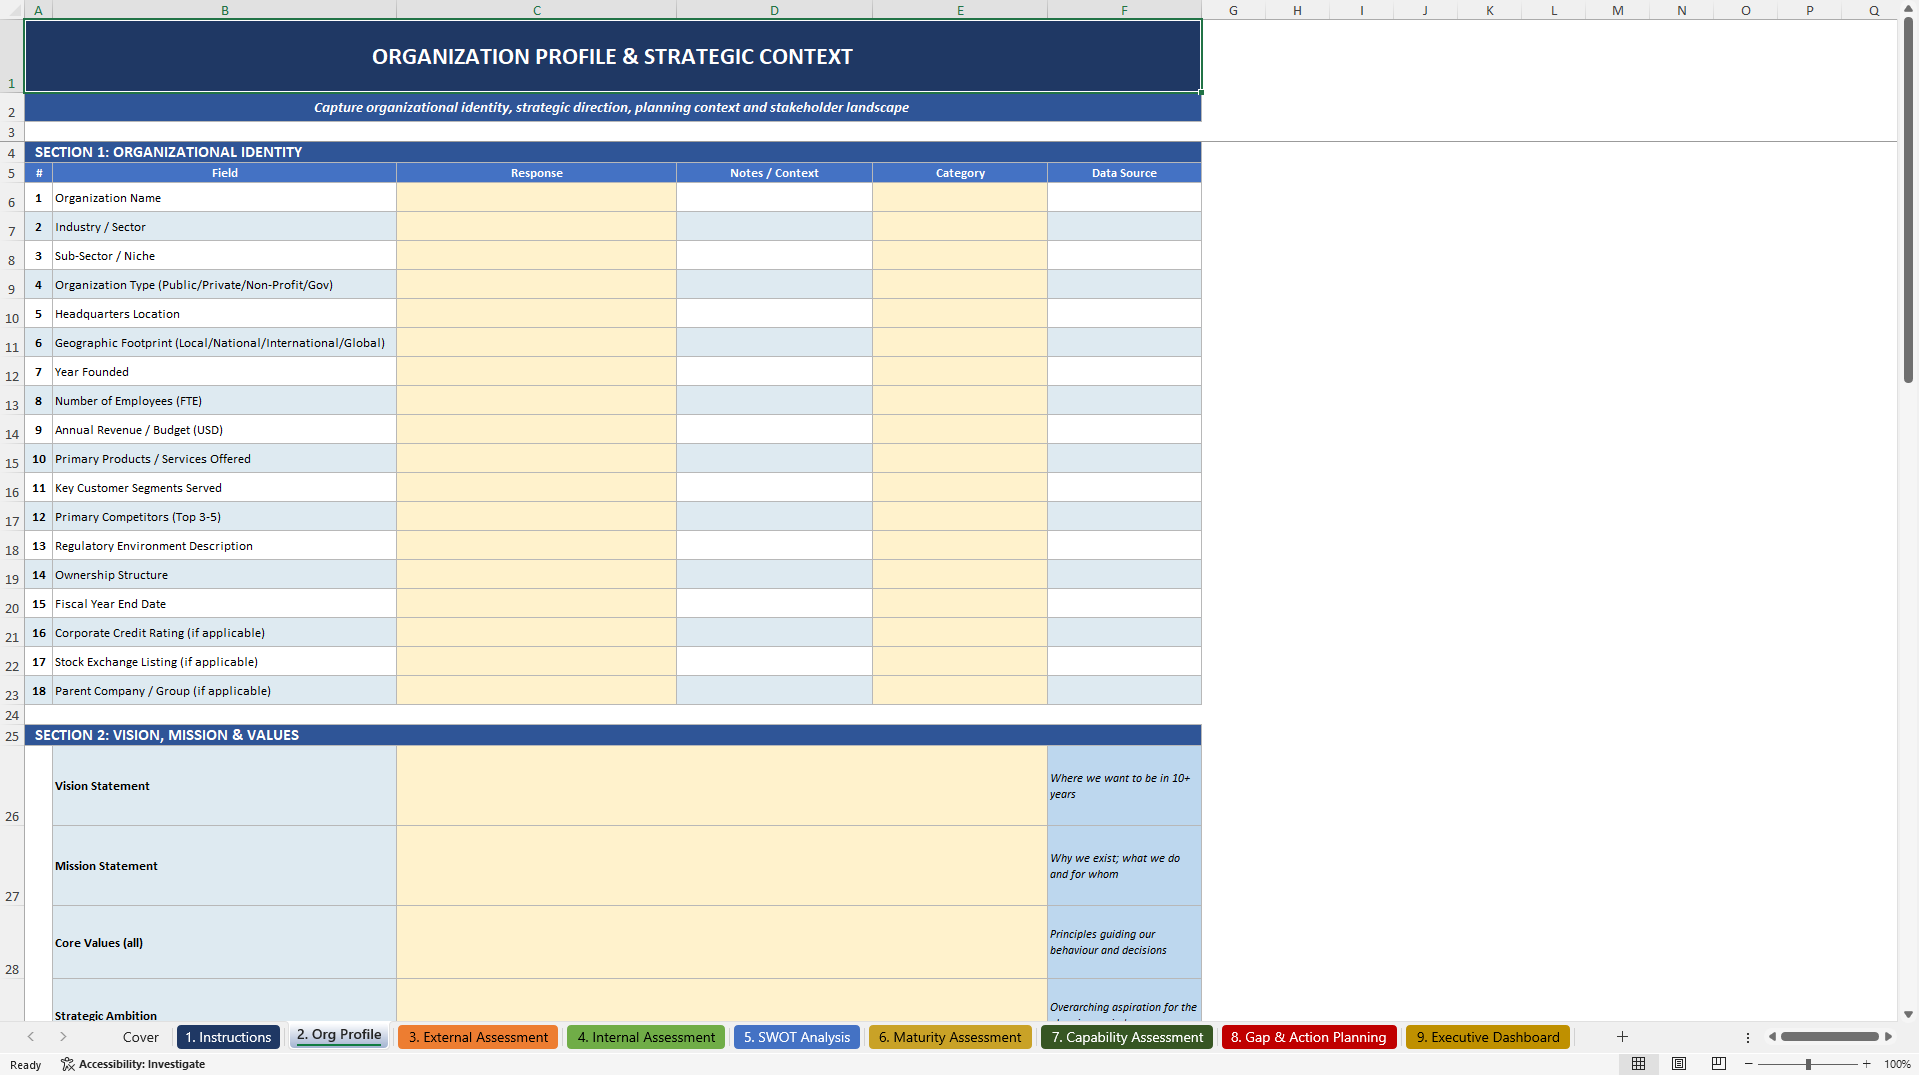Open 8. Gap & Action Planning tab

1308,1037
